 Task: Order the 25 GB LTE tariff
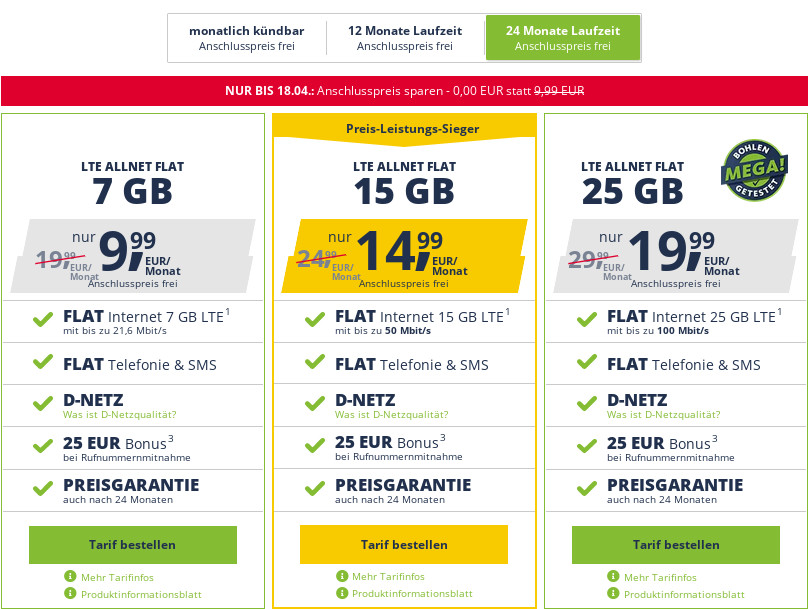676,545
